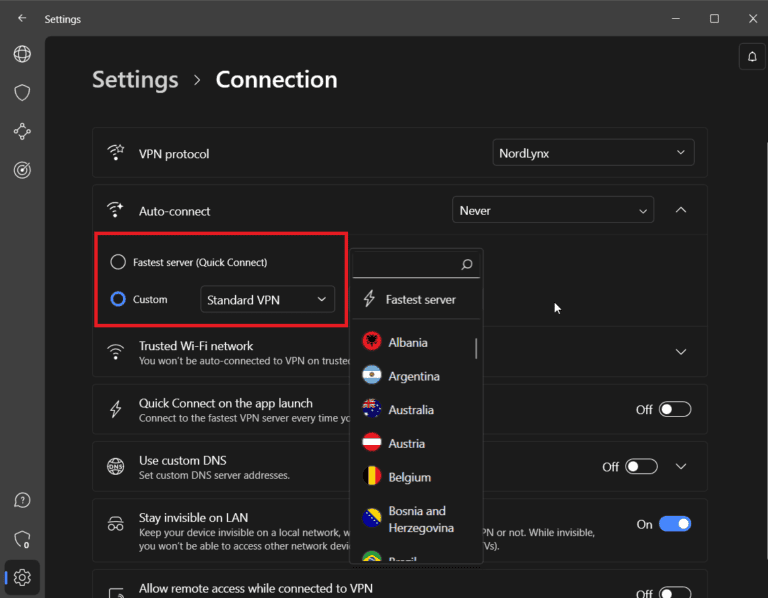The height and width of the screenshot is (598, 768).
Task: Choose Australia from the country list
Action: click(410, 410)
